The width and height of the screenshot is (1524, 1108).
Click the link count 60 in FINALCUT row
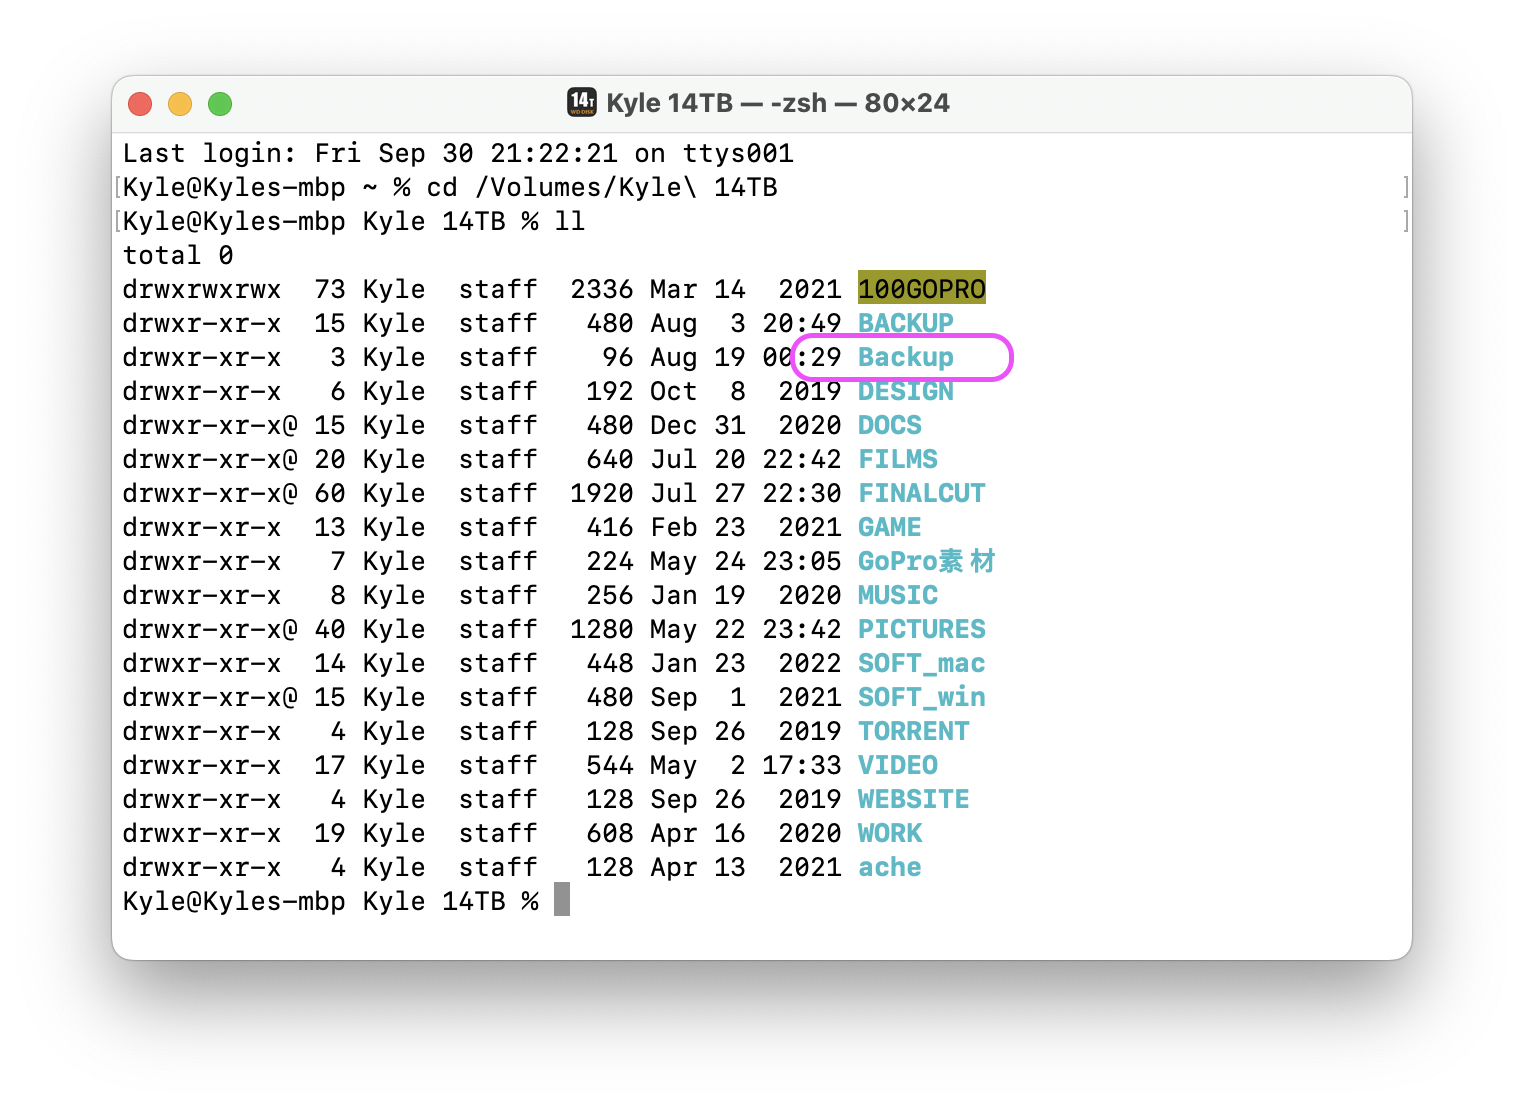coord(330,493)
